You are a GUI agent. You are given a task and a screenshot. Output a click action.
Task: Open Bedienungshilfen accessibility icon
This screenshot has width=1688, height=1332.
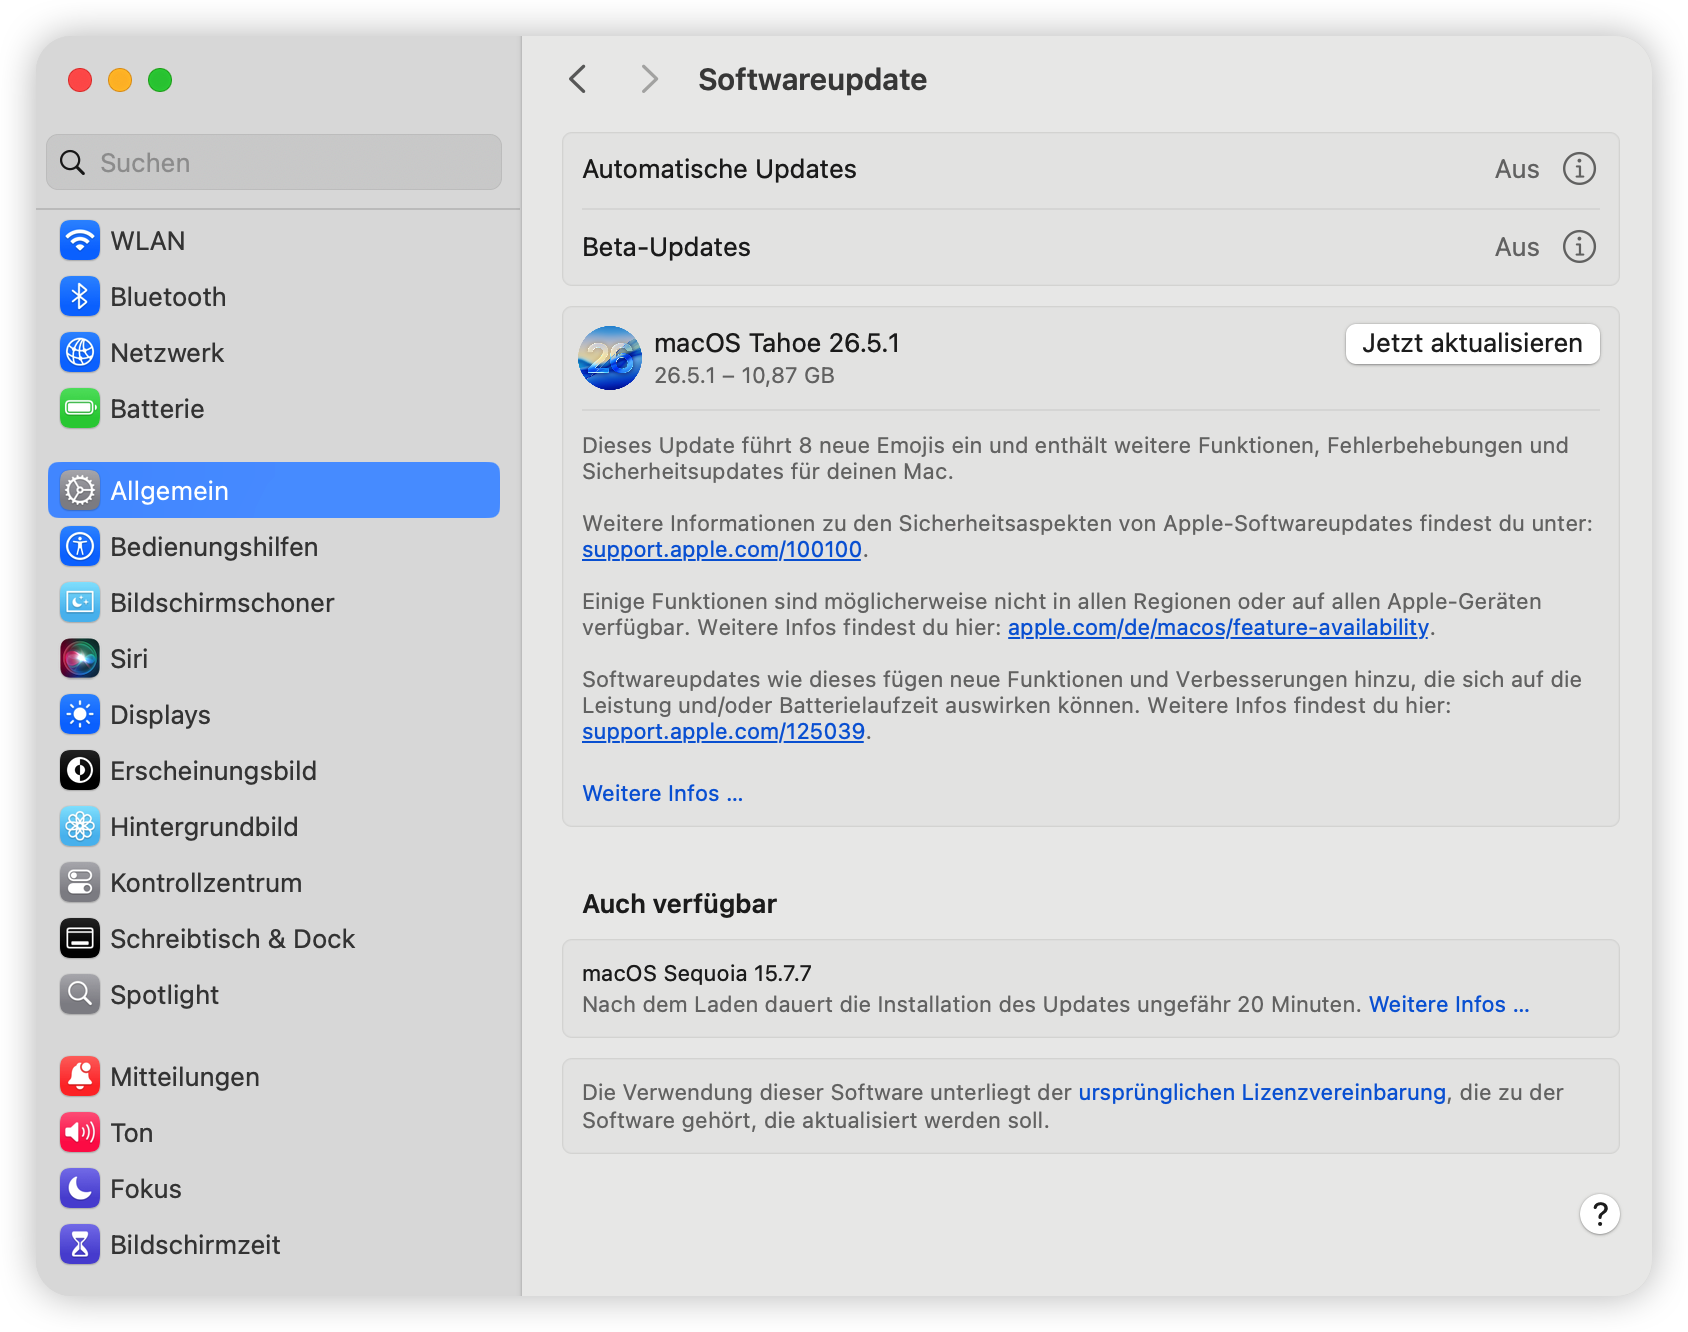(80, 547)
